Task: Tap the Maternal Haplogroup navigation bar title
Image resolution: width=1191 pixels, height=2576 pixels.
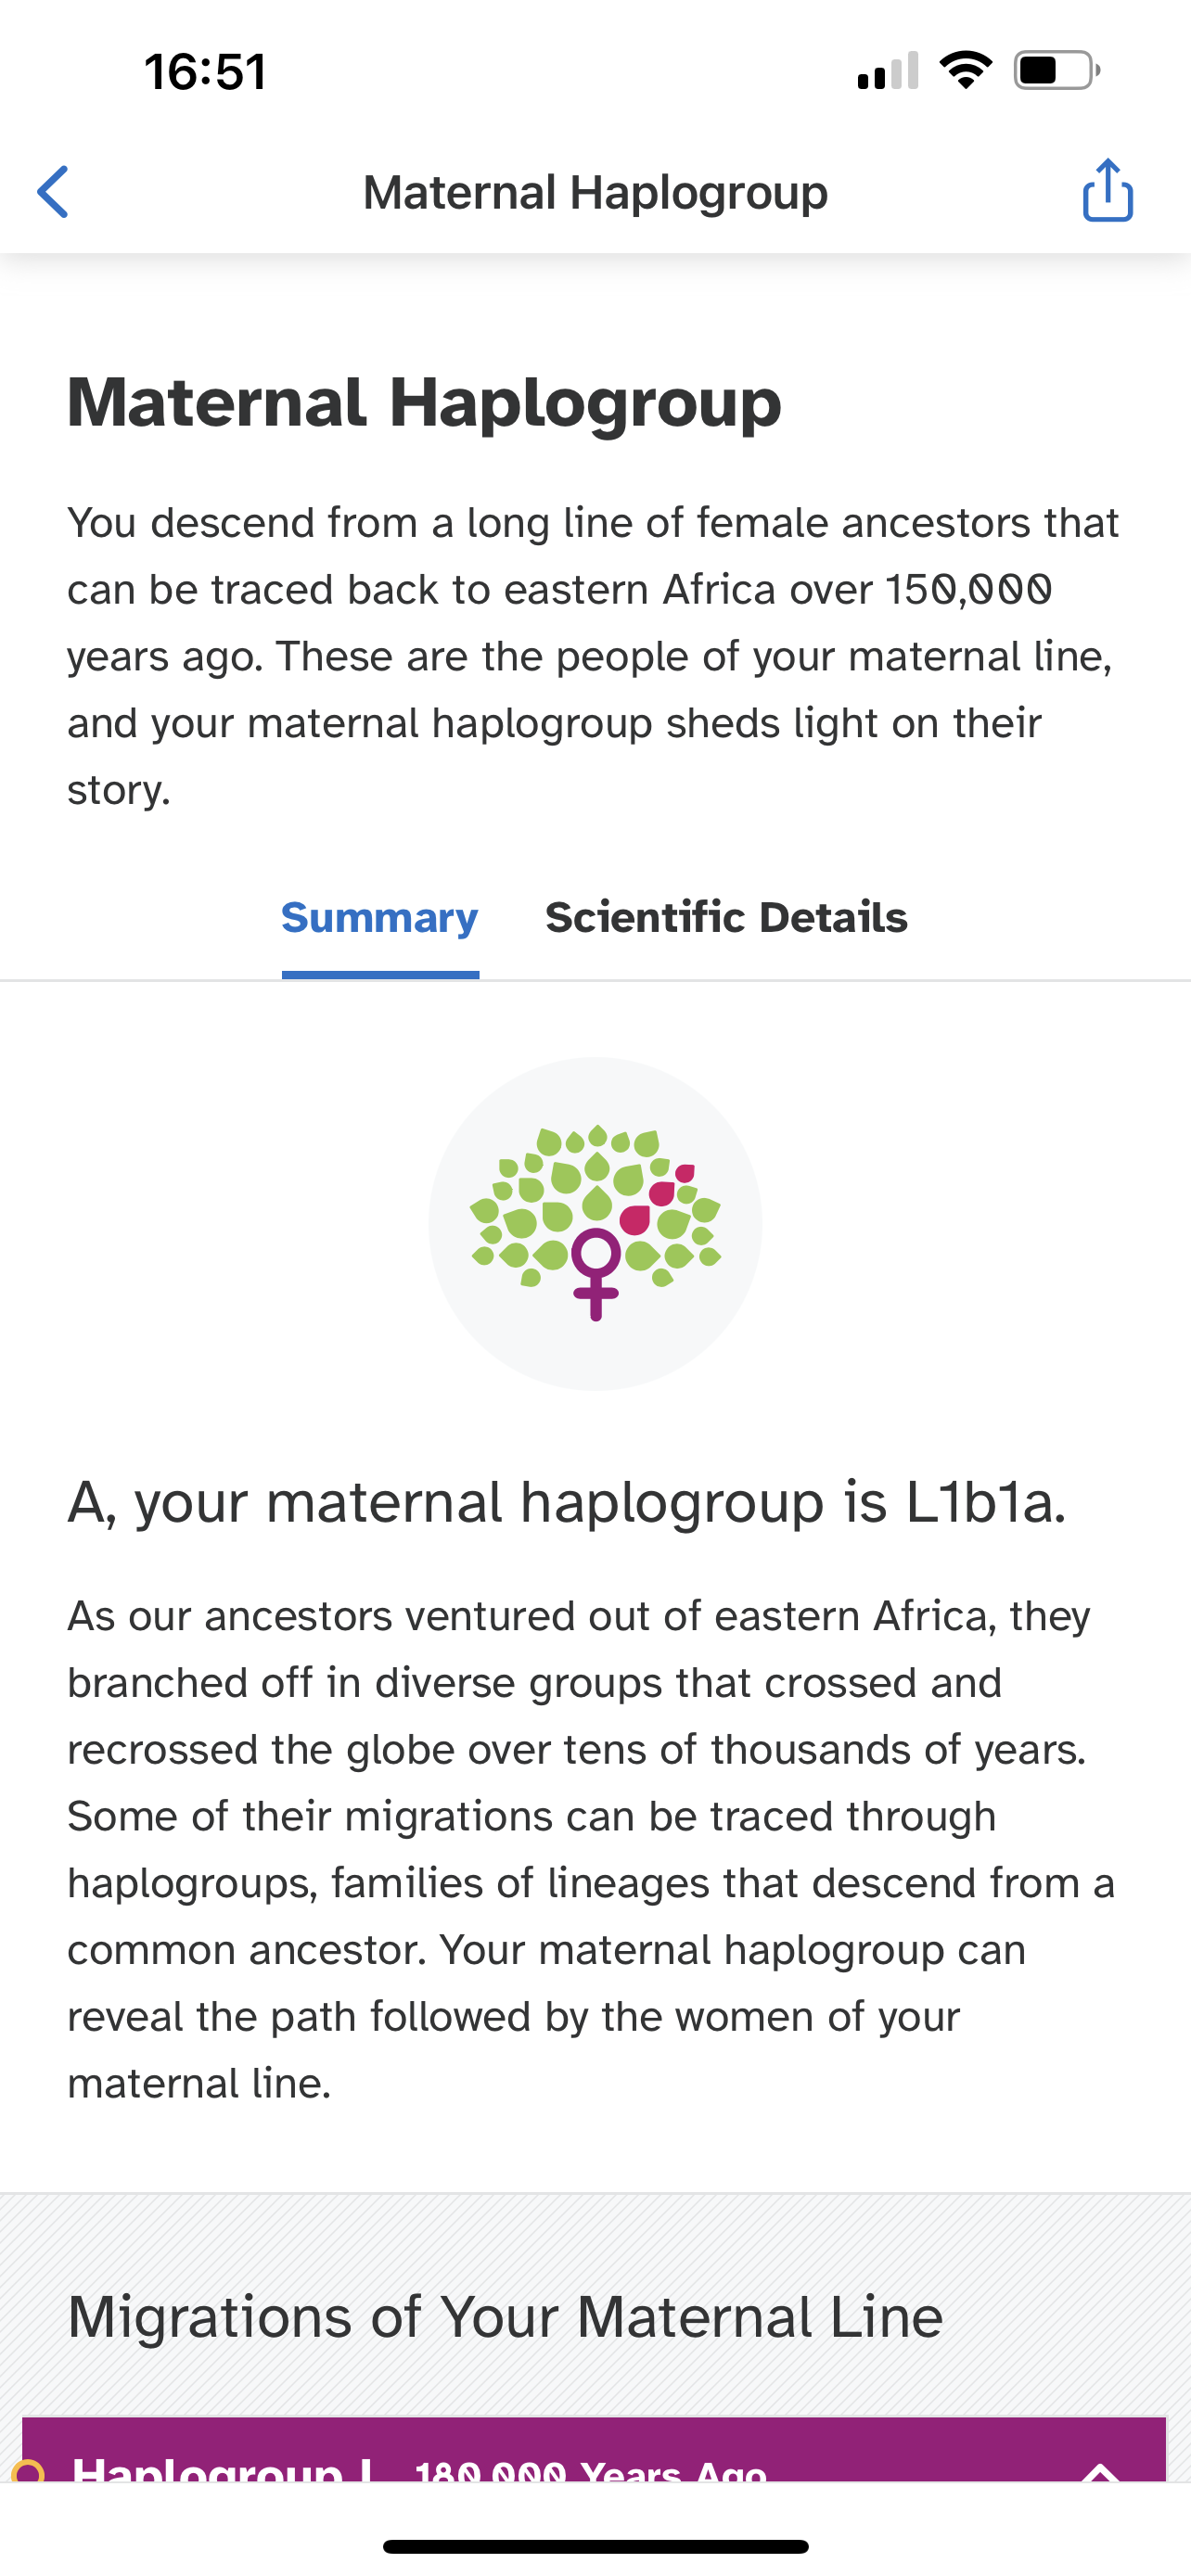Action: pos(595,192)
